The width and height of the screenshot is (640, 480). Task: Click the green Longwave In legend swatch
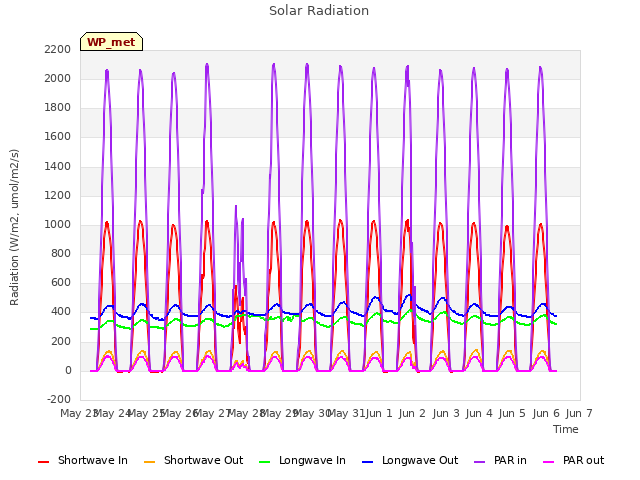(265, 462)
